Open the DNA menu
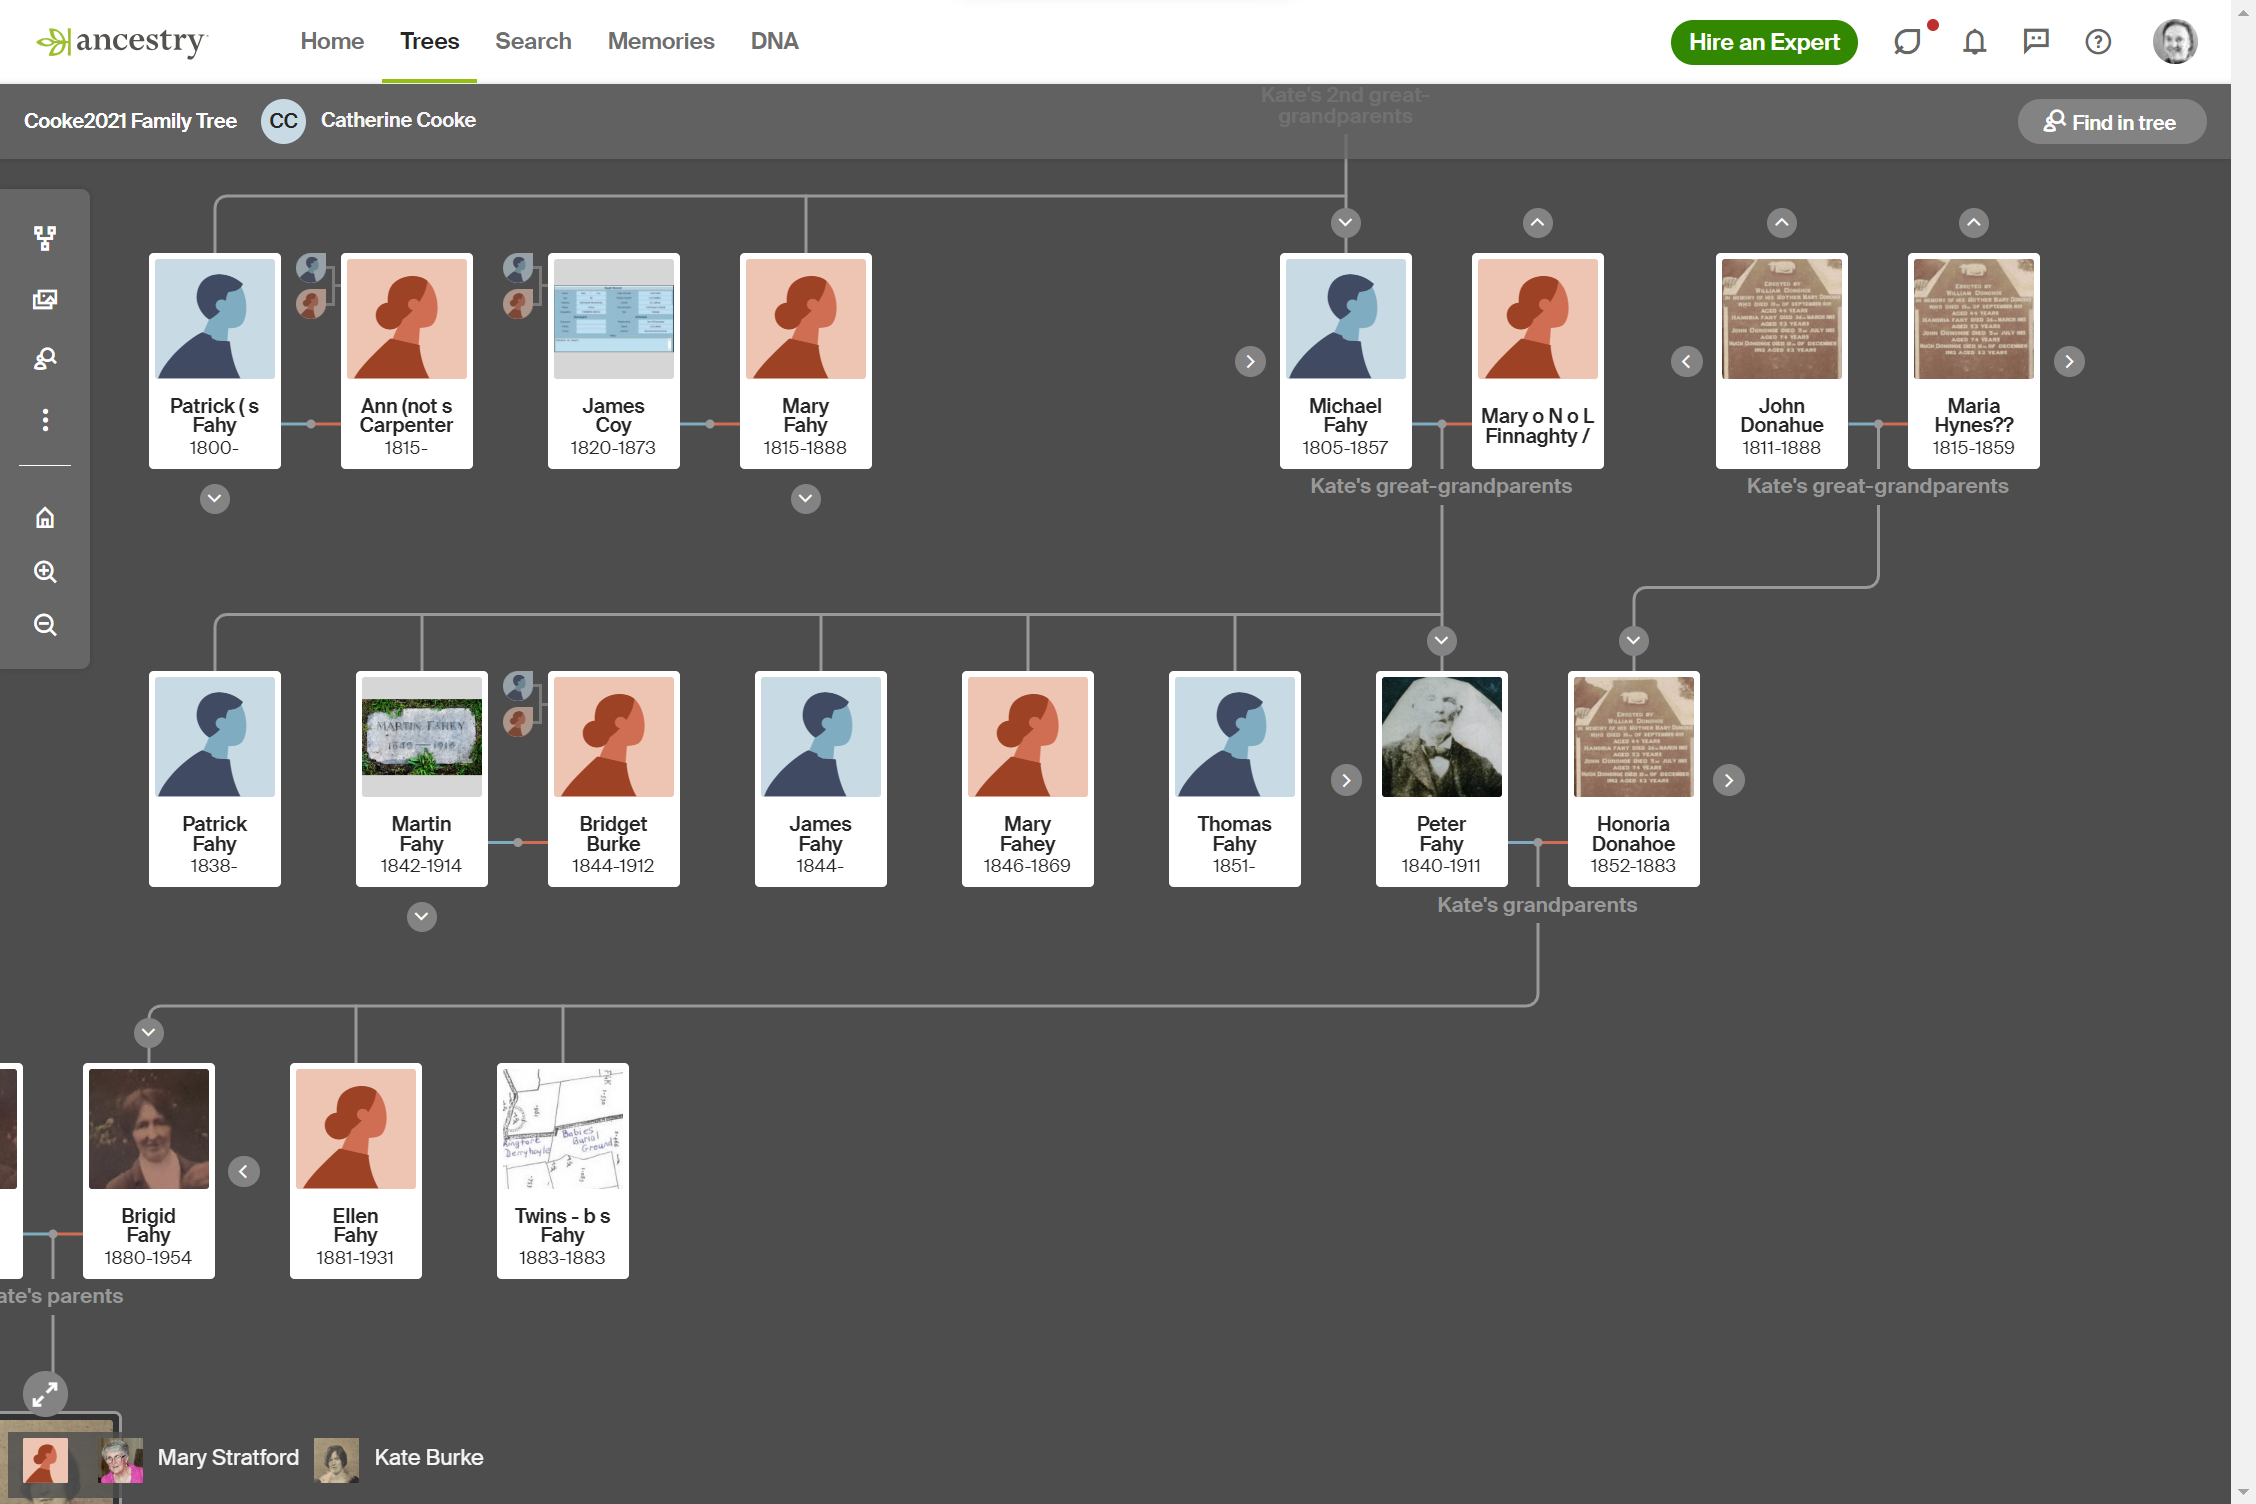Image resolution: width=2256 pixels, height=1504 pixels. coord(774,41)
